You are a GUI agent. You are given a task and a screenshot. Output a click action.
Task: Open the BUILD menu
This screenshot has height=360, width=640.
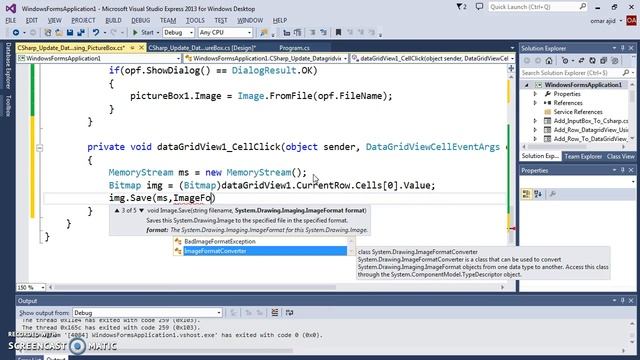113,20
